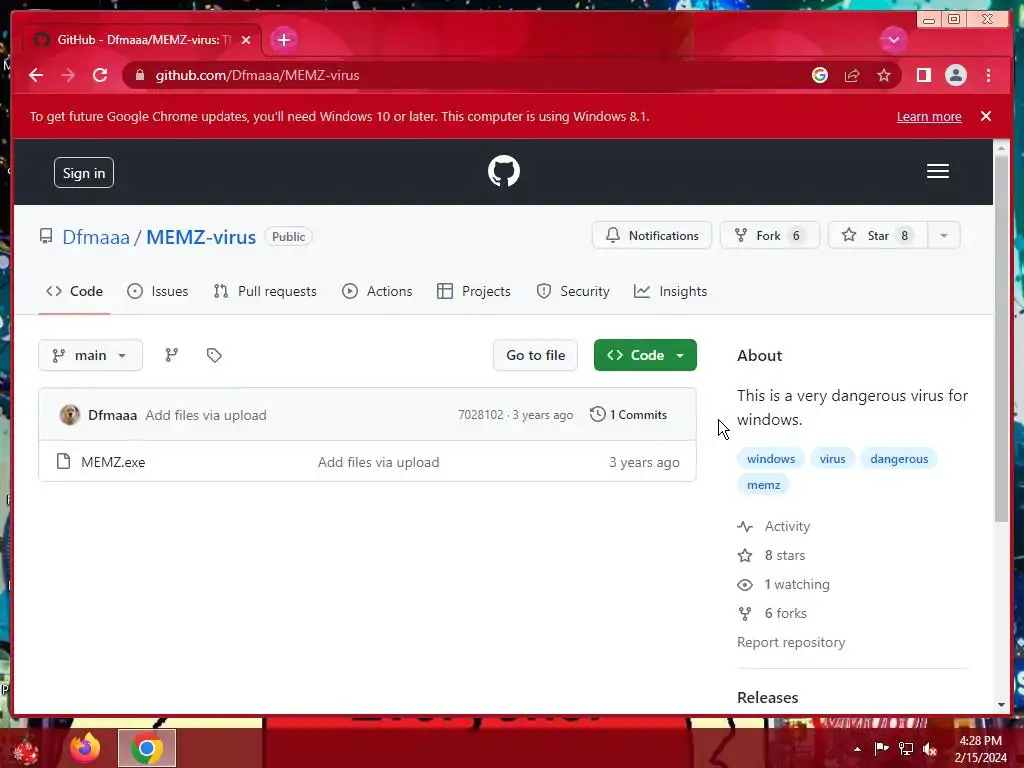Go back to previous page in Chrome

point(36,75)
